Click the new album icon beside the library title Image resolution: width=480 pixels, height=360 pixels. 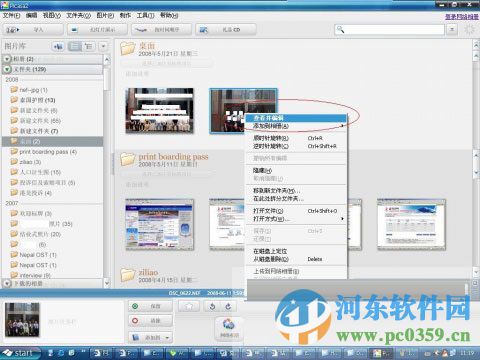tap(58, 46)
